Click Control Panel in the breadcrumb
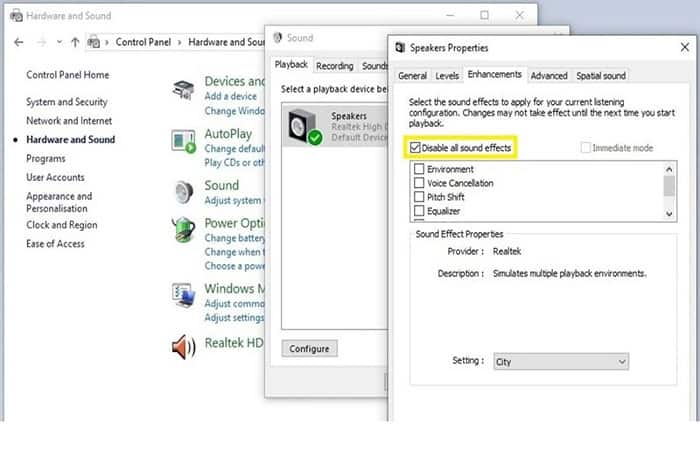 (x=143, y=42)
